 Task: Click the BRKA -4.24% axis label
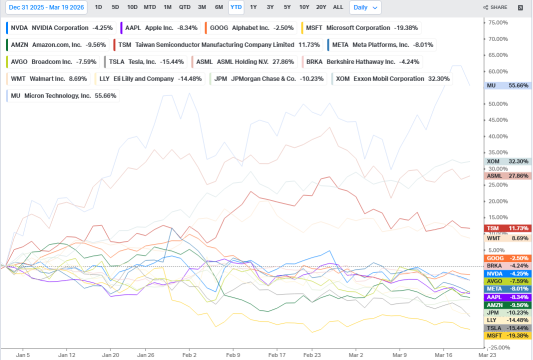click(507, 266)
